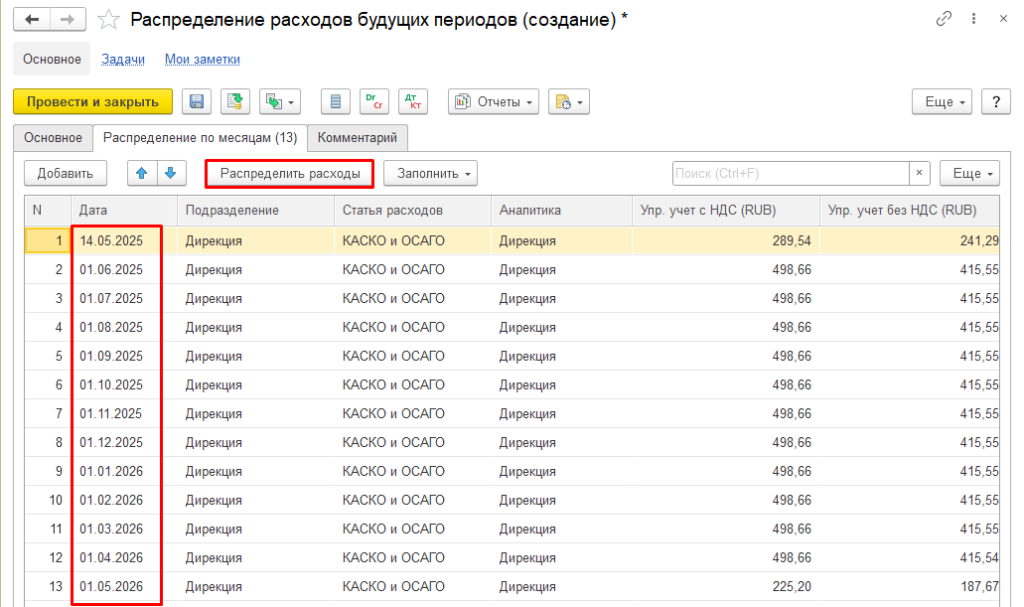Go back with the left arrow
The height and width of the screenshot is (607, 1024).
(31, 20)
